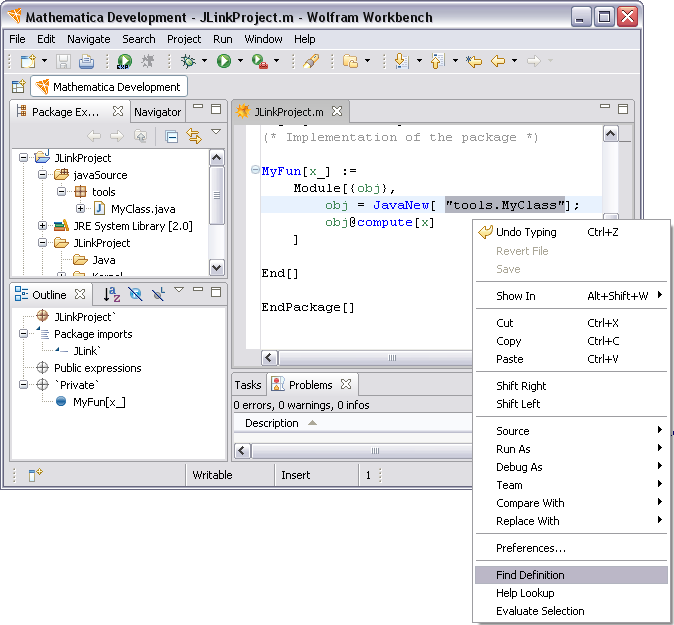Select Shift Right in context menu

pos(571,386)
